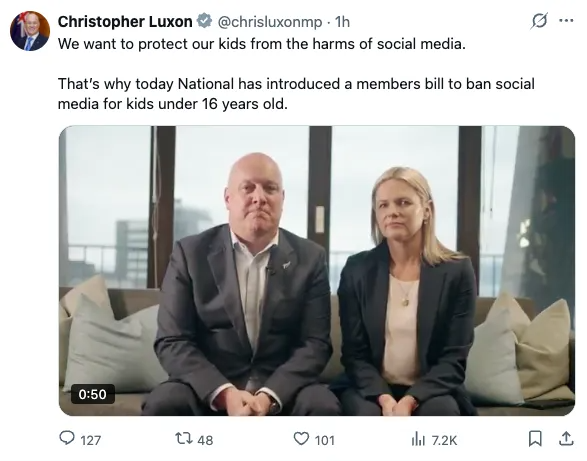587x461 pixels.
Task: Click the blue verified badge
Action: pos(204,21)
